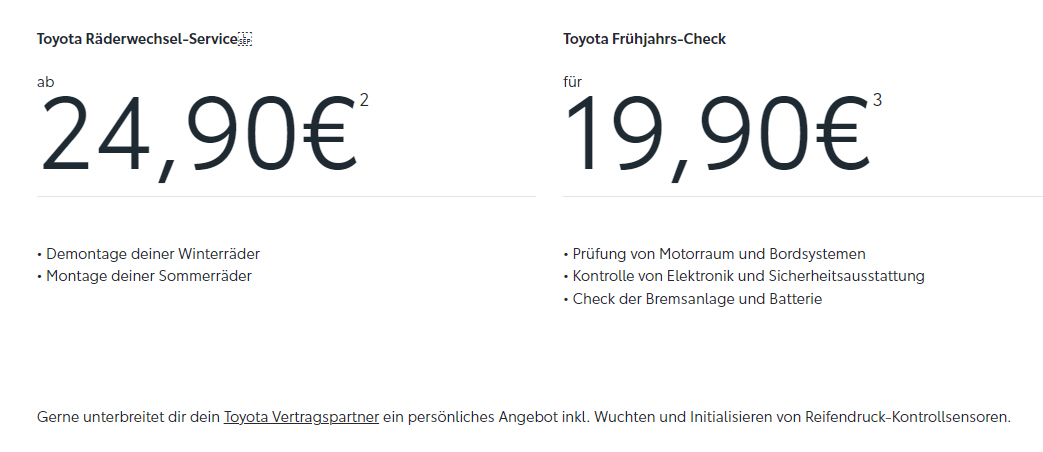Screen dimensions: 1043x452
Task: Click the 'ab' label above 24,90€
Action: coord(46,82)
